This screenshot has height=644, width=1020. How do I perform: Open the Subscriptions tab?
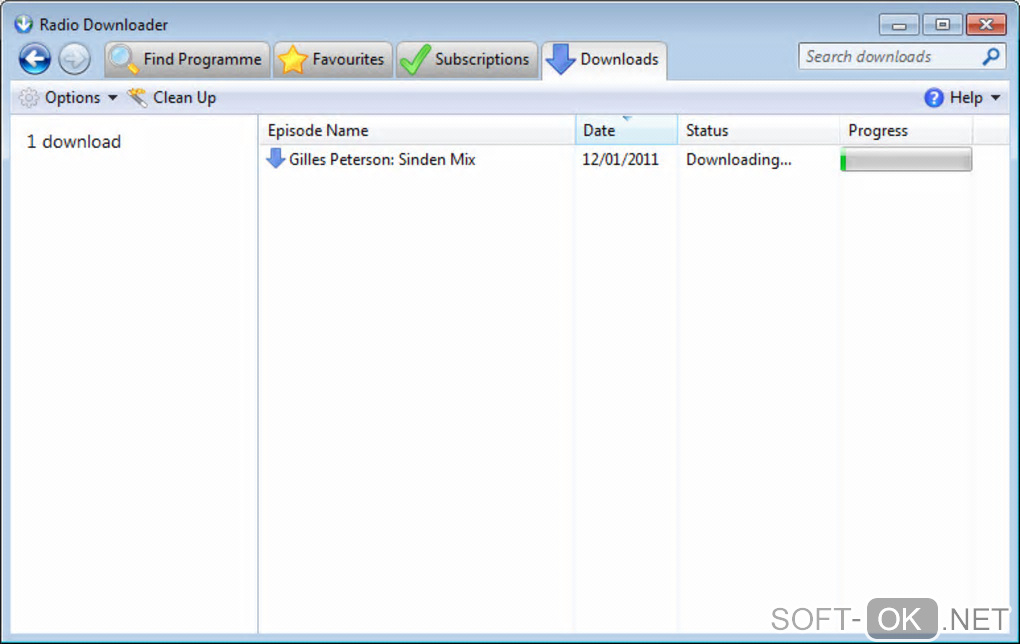pyautogui.click(x=467, y=59)
